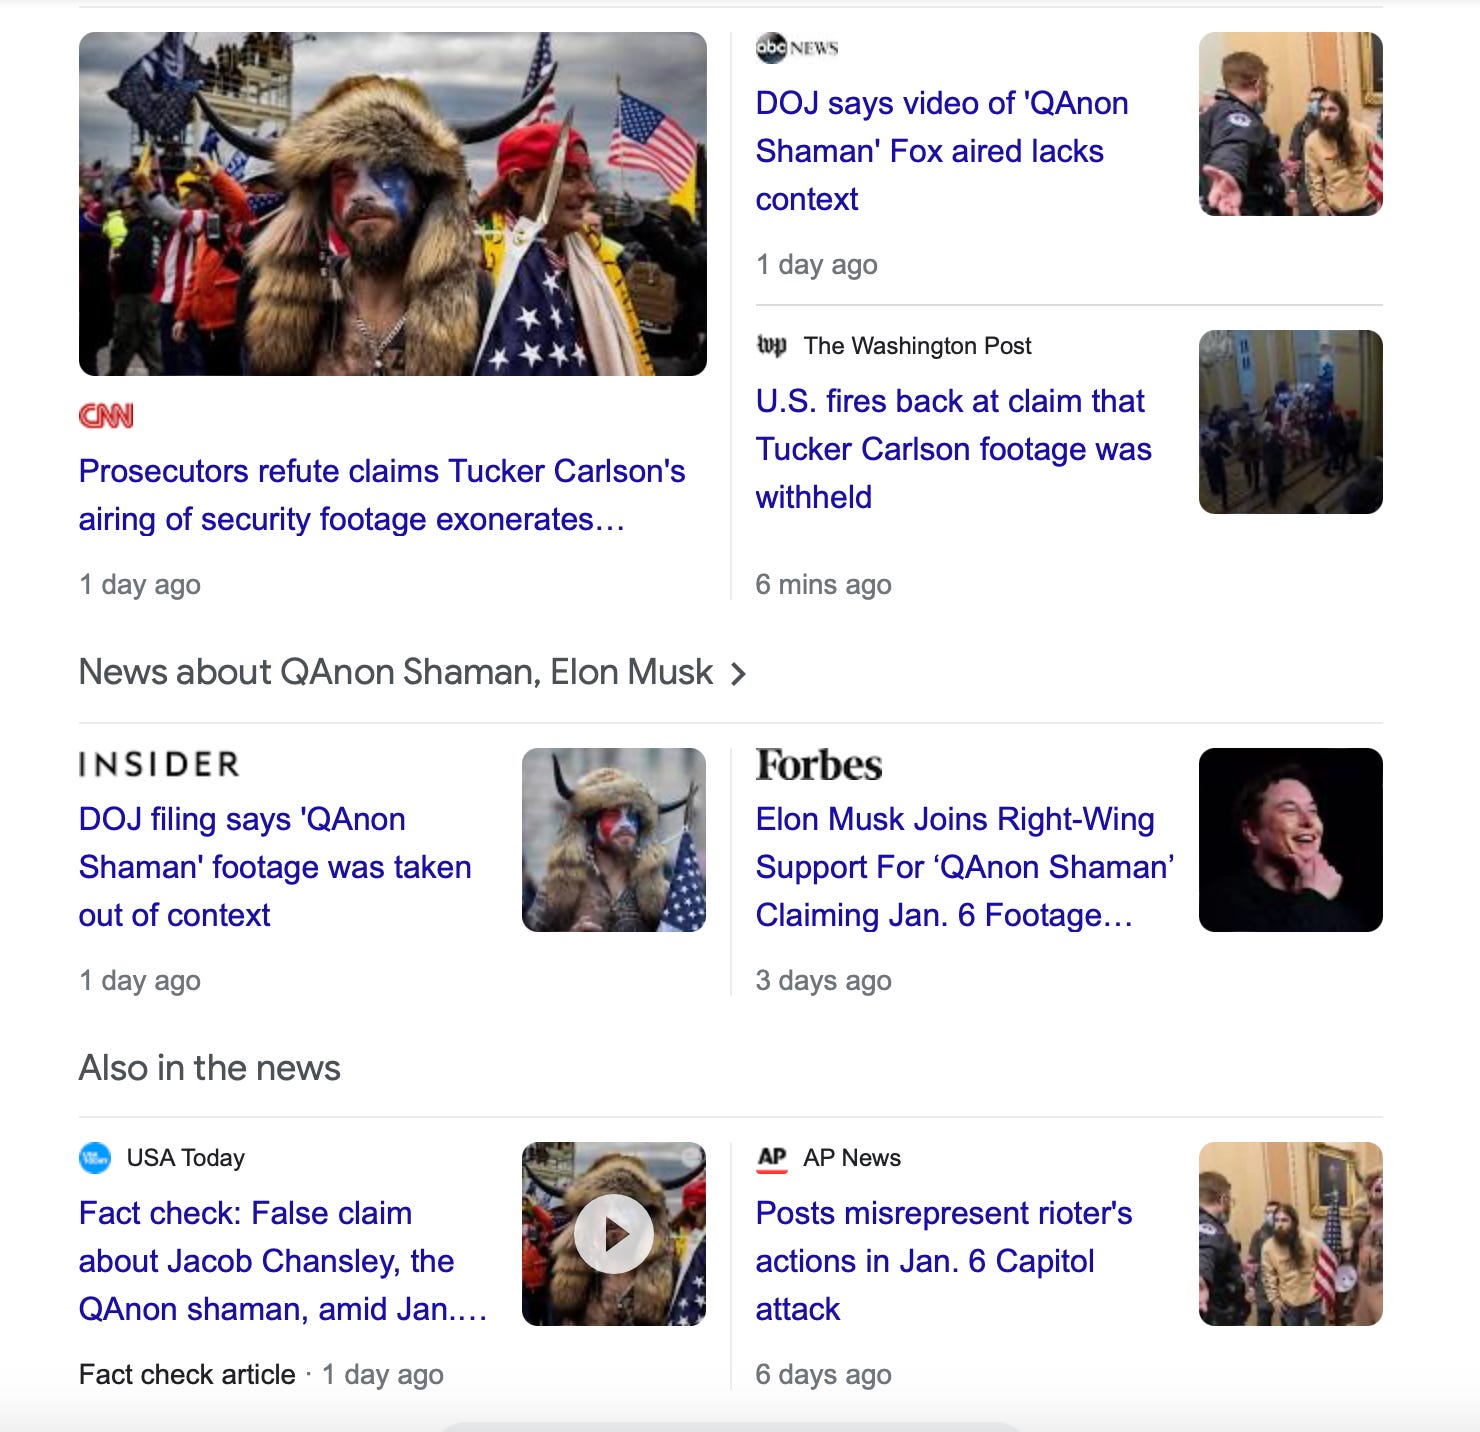Click Insider article thumbnail
The width and height of the screenshot is (1480, 1432).
614,840
